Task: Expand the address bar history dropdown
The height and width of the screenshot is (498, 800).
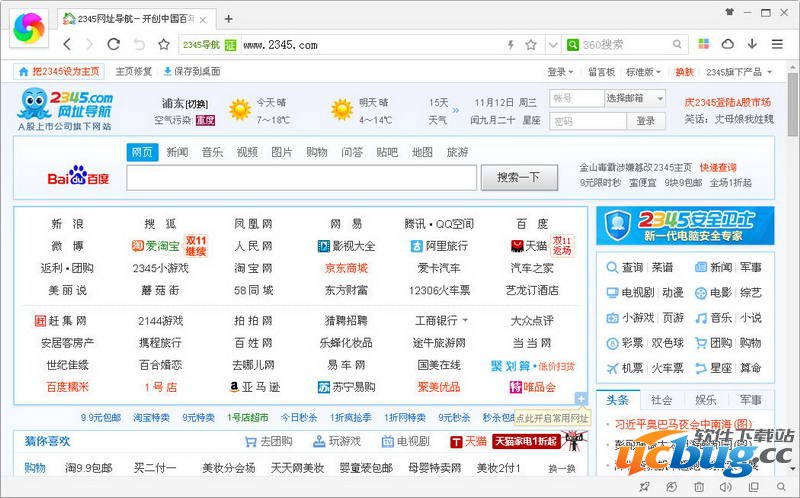Action: [553, 45]
